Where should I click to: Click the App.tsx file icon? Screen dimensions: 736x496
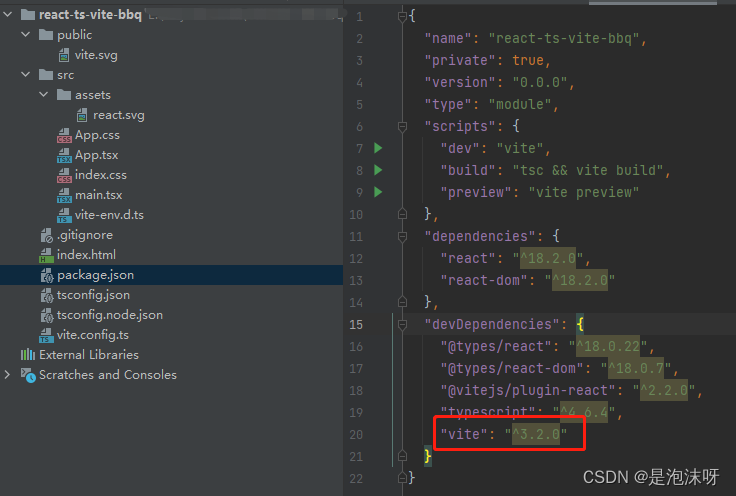pos(64,155)
